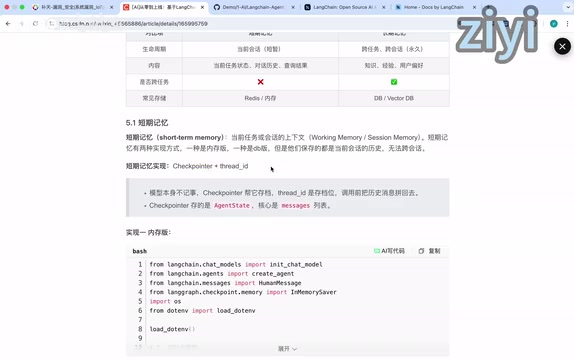
Task: Click the inline code AgentState
Action: tap(232, 205)
